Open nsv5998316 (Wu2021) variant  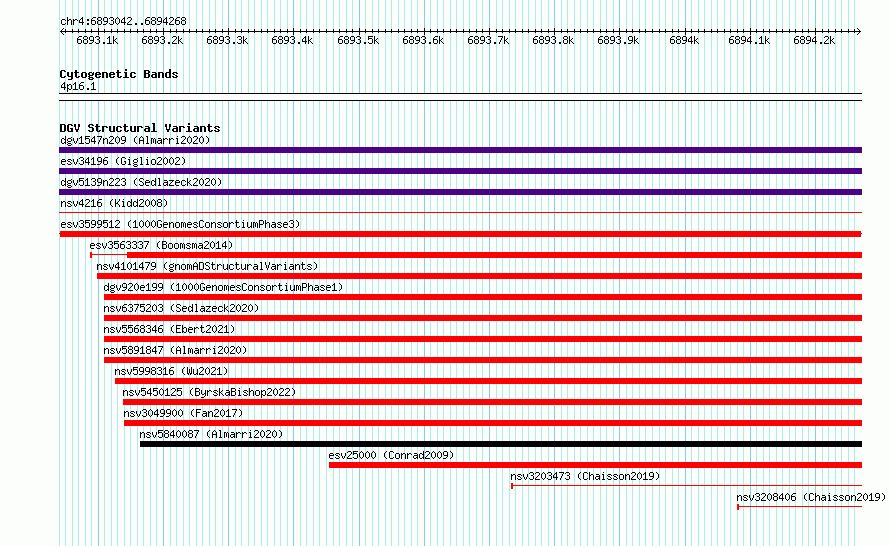[171, 371]
